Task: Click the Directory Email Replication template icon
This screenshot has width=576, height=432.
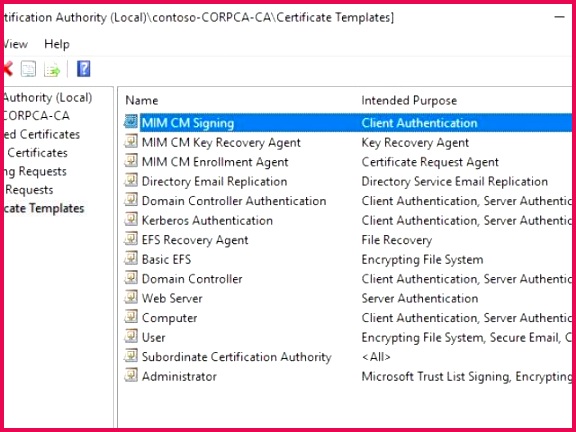Action: click(131, 180)
